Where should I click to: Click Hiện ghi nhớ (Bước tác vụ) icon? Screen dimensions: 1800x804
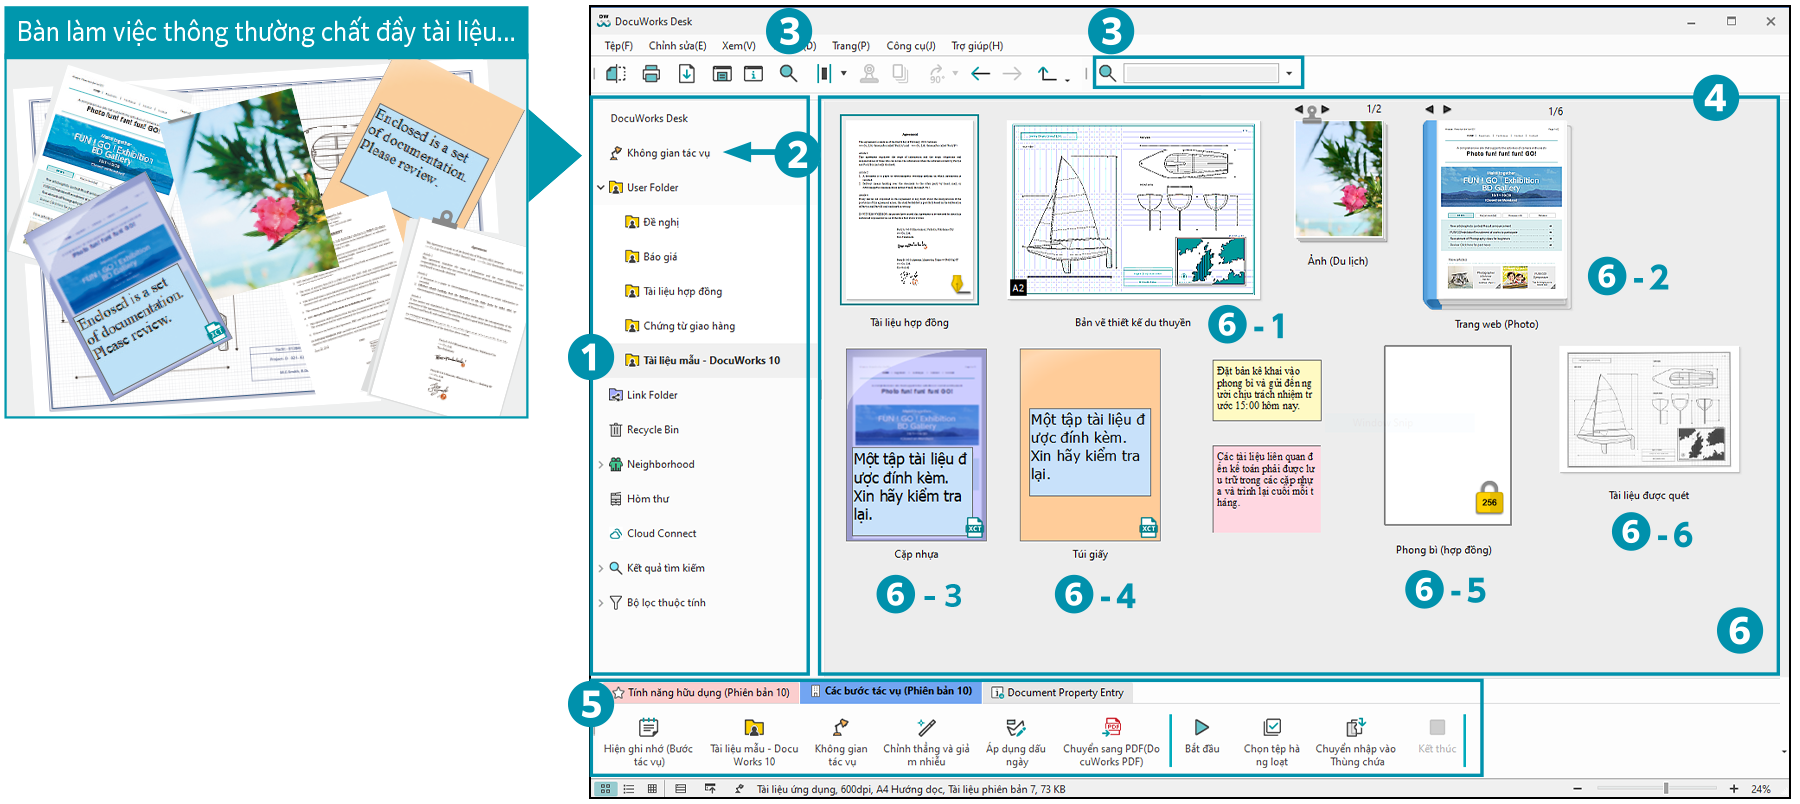click(649, 727)
